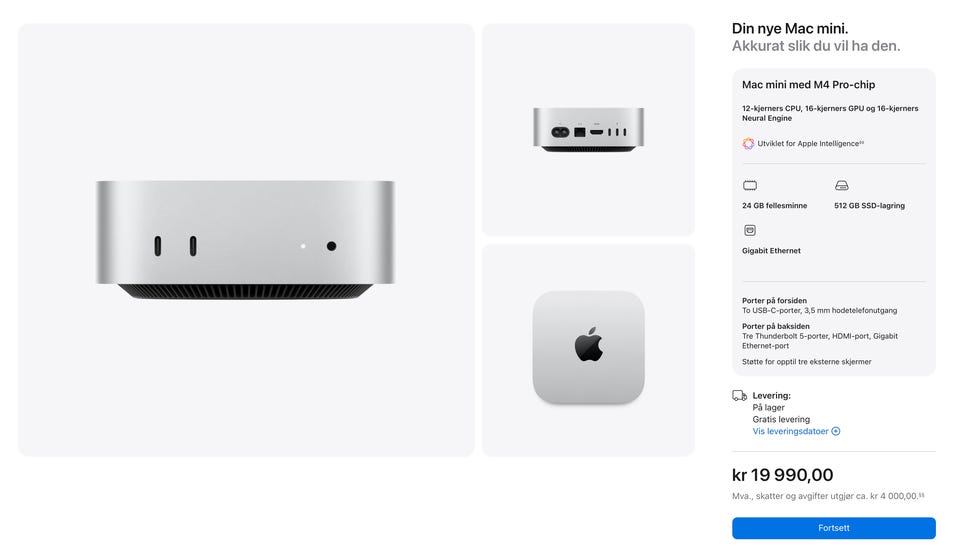Click the Mva. tax footnote text

coord(828,496)
